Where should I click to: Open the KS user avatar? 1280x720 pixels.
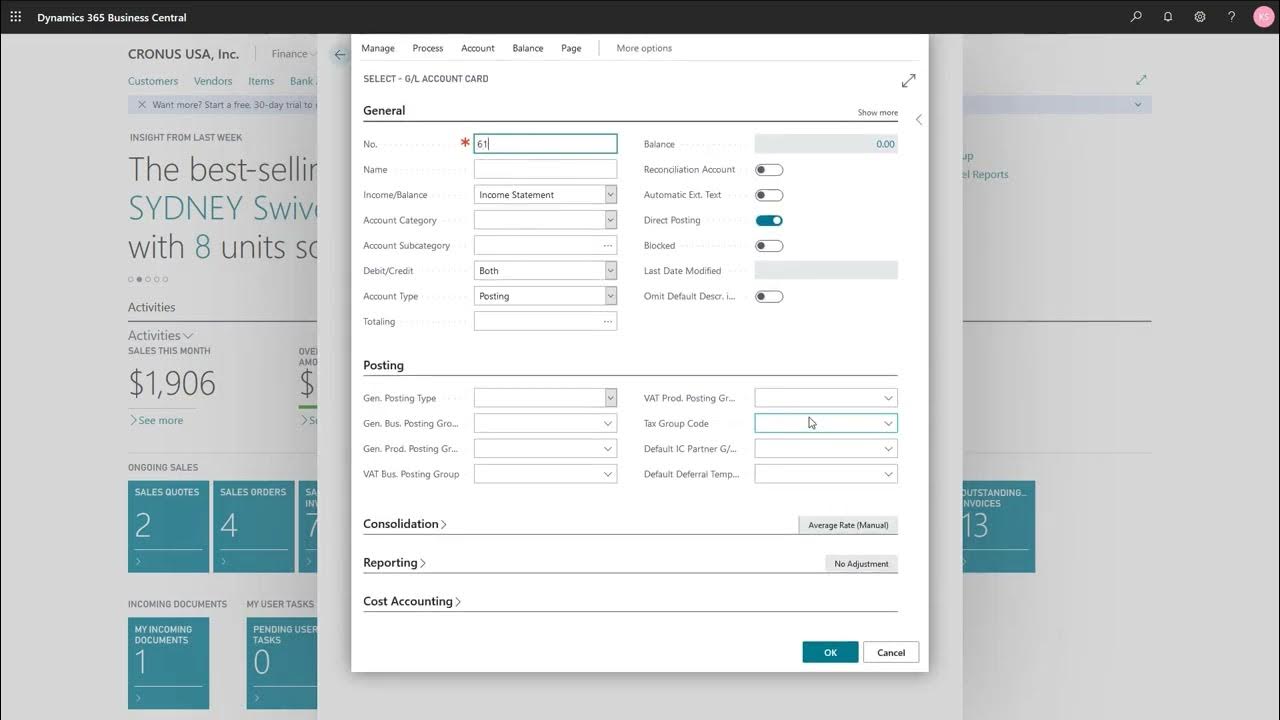[1264, 17]
